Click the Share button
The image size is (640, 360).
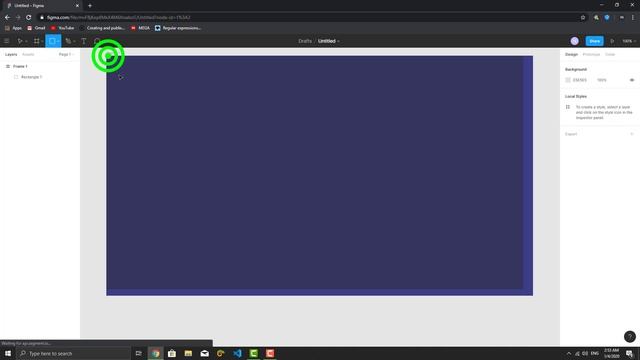coord(594,41)
